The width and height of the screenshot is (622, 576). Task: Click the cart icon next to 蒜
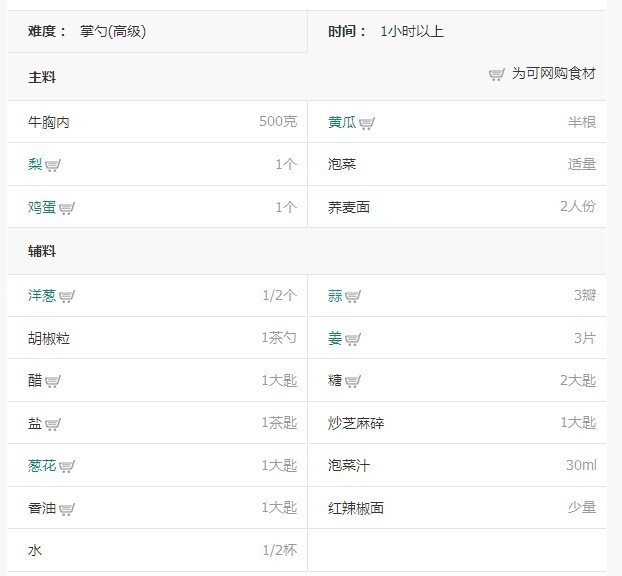tap(353, 296)
